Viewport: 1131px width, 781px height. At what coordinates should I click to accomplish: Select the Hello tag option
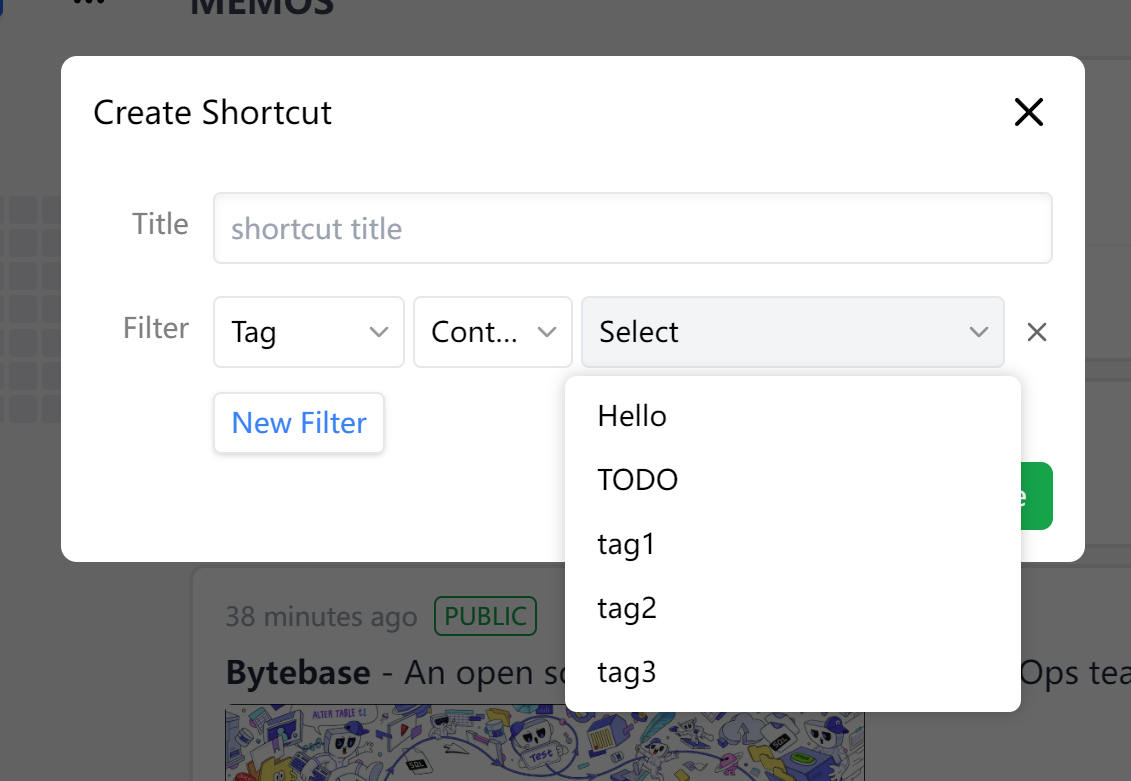(631, 415)
